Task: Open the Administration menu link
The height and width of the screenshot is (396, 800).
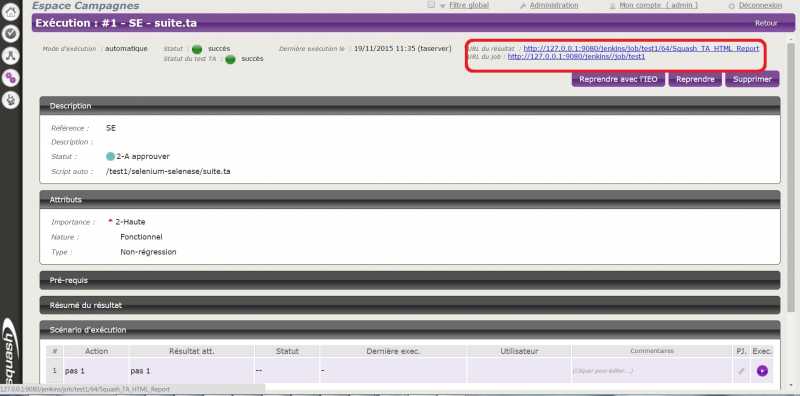Action: click(554, 5)
